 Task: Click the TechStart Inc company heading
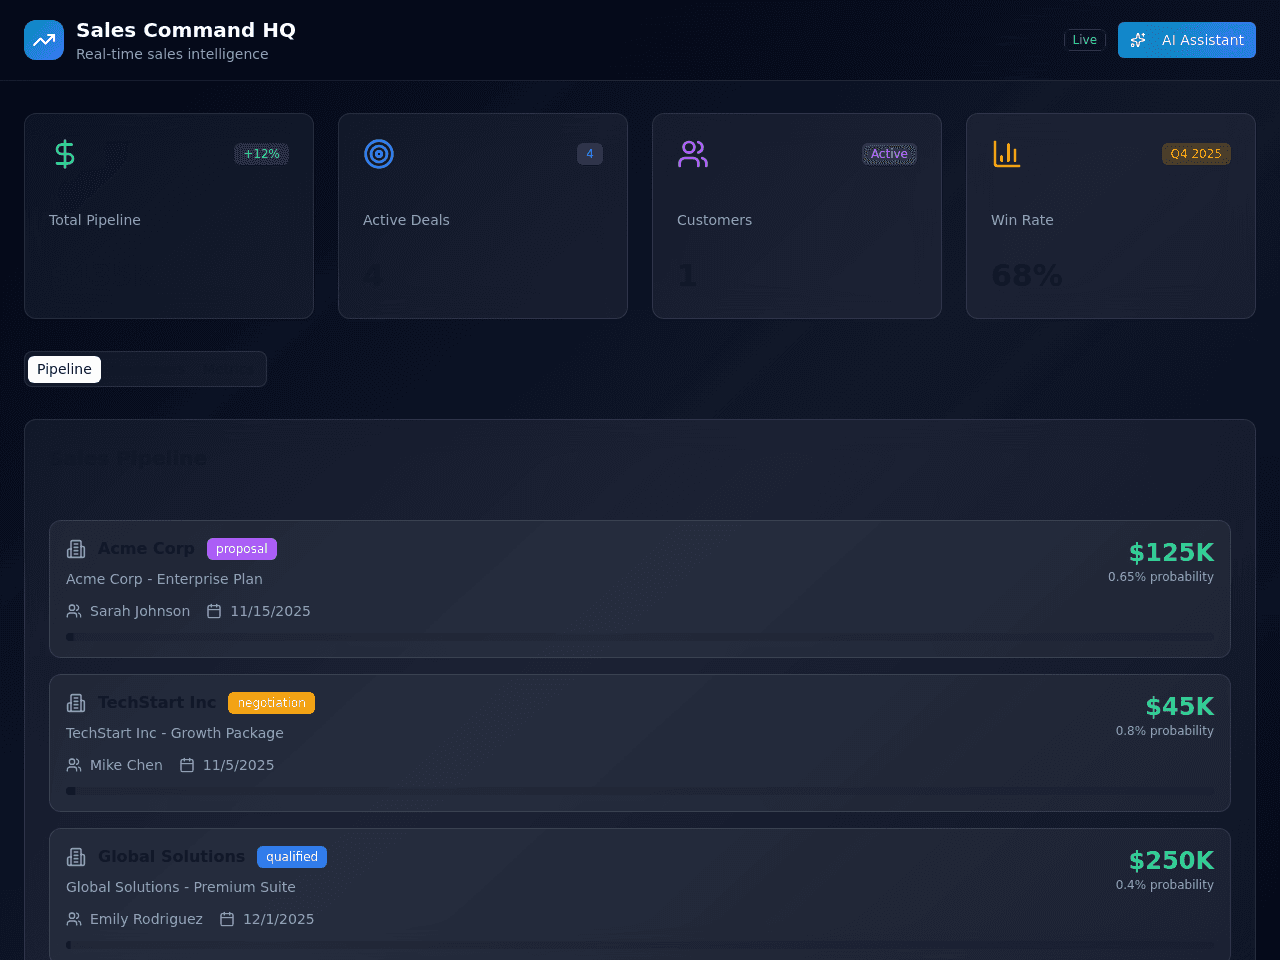coord(157,703)
